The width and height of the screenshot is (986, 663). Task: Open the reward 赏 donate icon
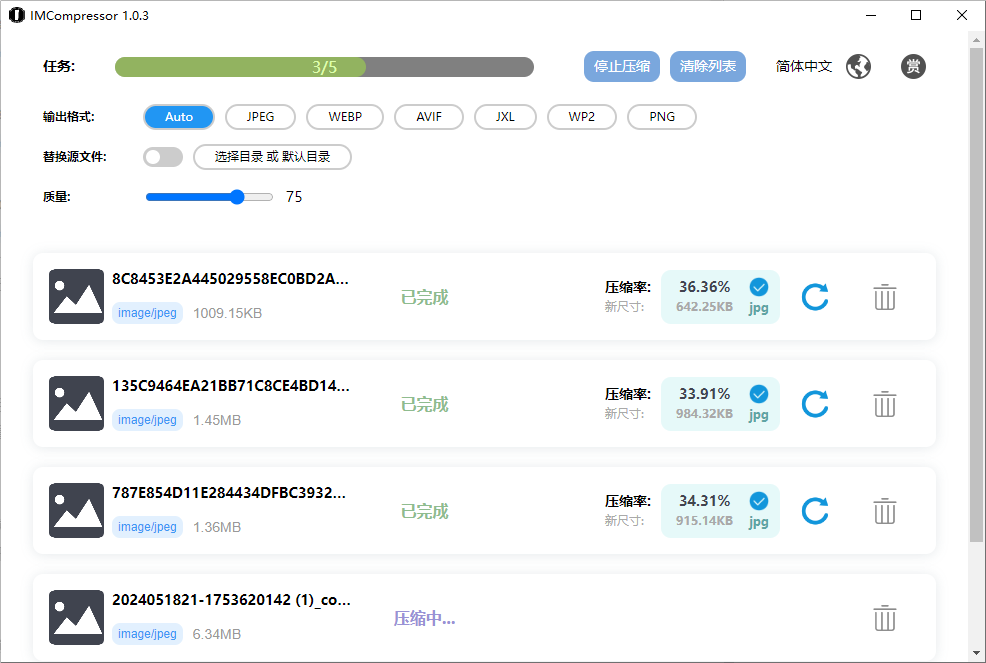coord(912,67)
